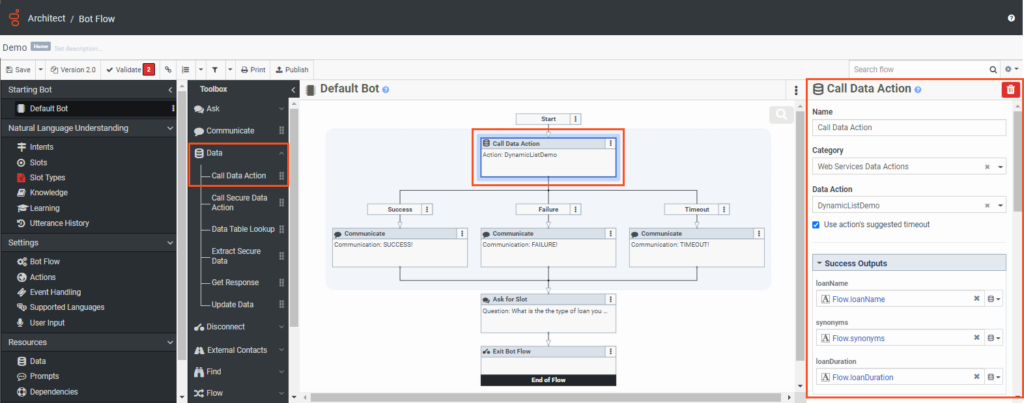The image size is (1024, 403).
Task: Toggle Use action's suggested timeout checkbox
Action: tap(816, 225)
